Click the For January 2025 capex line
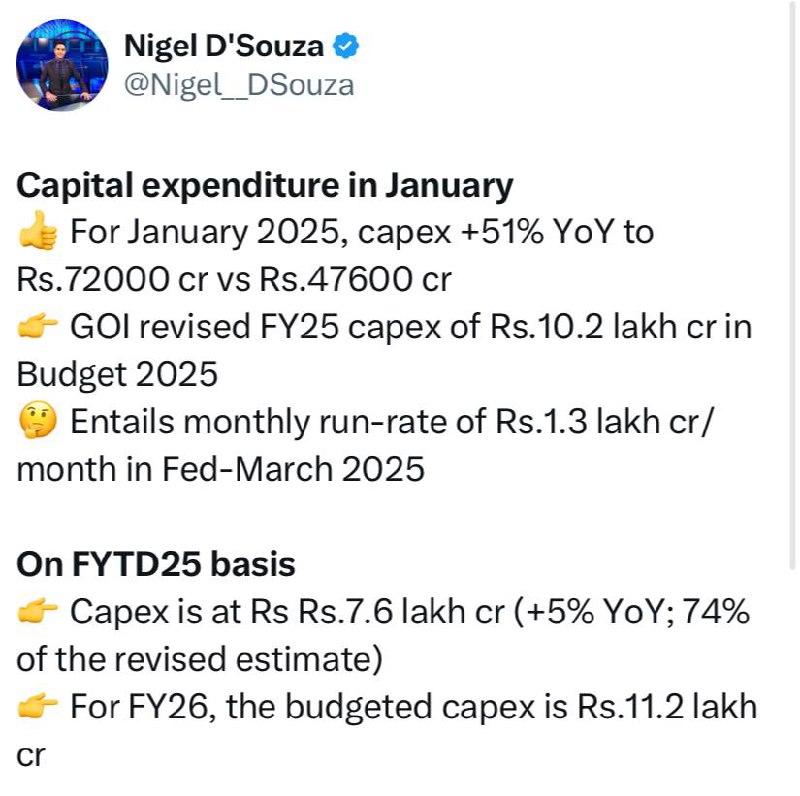800x796 pixels. pyautogui.click(x=362, y=232)
